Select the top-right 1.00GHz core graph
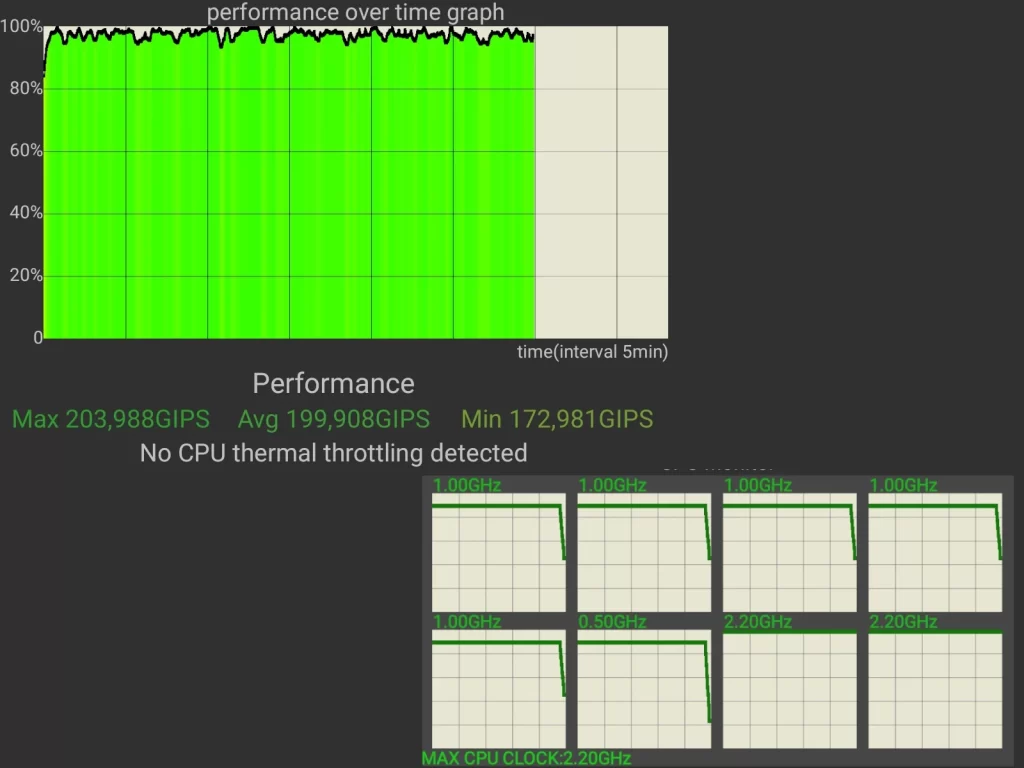This screenshot has height=768, width=1024. tap(934, 551)
